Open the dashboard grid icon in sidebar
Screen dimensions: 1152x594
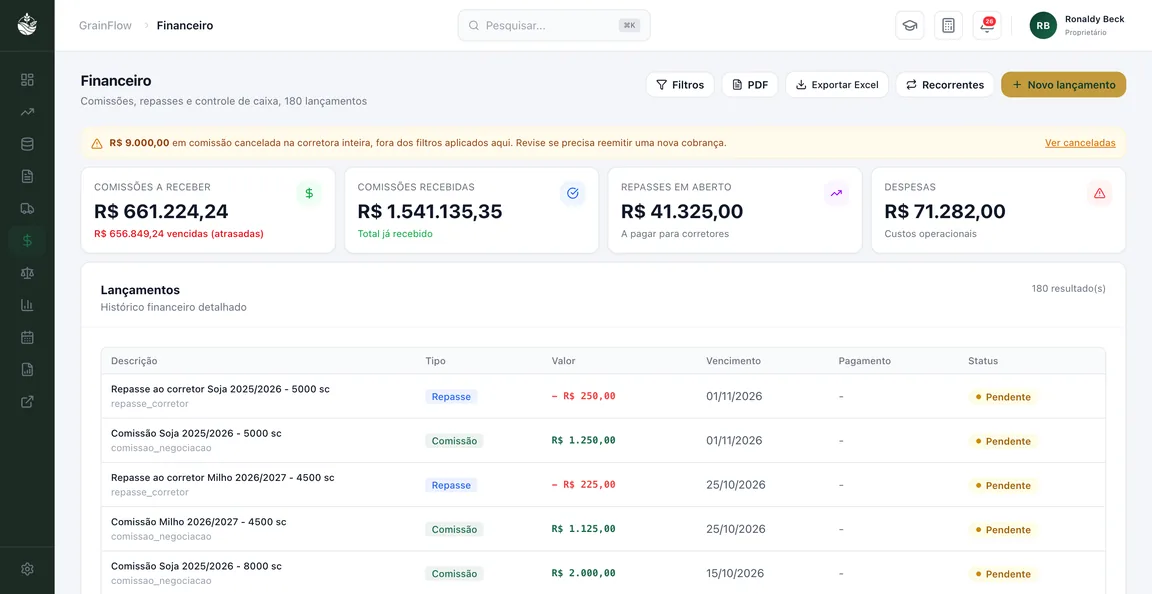tap(27, 79)
